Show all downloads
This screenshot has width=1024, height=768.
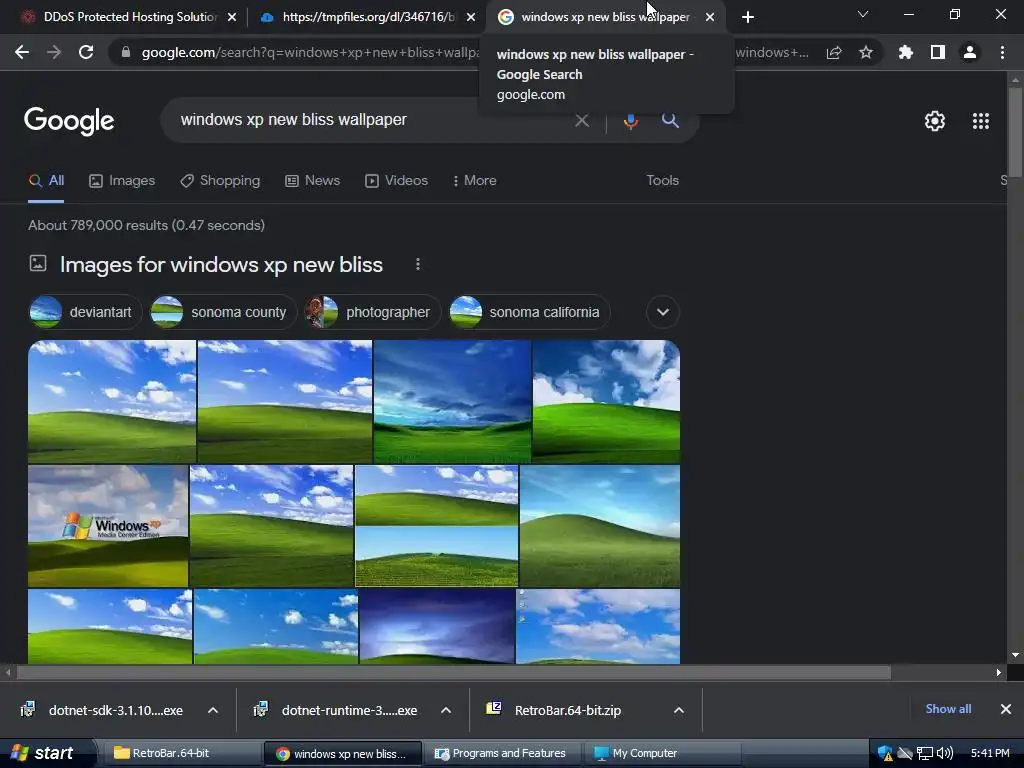point(948,709)
